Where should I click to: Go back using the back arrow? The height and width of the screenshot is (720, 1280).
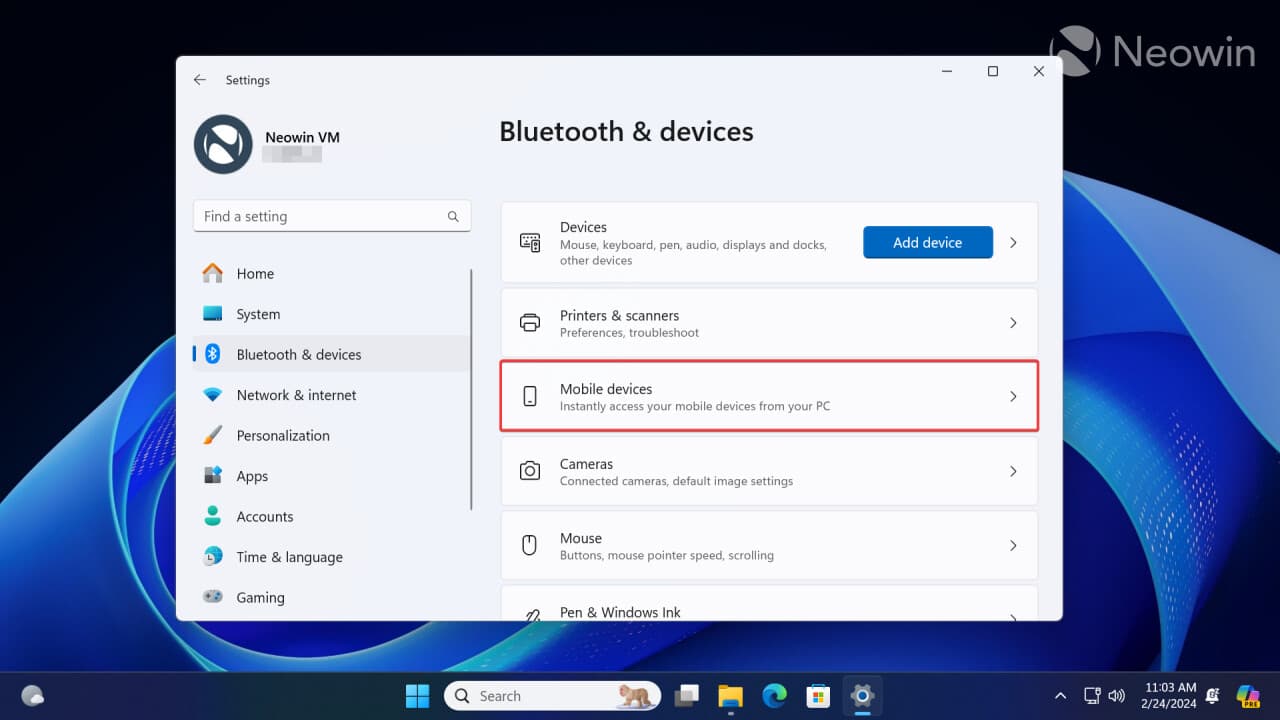pos(199,79)
